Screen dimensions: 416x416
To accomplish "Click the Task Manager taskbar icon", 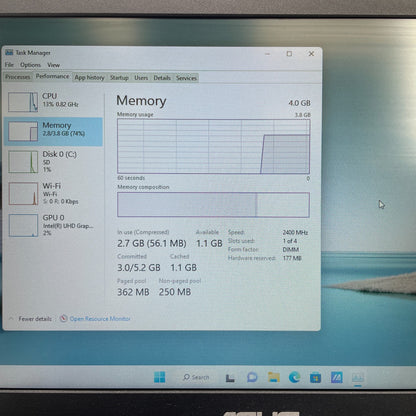I will [358, 378].
